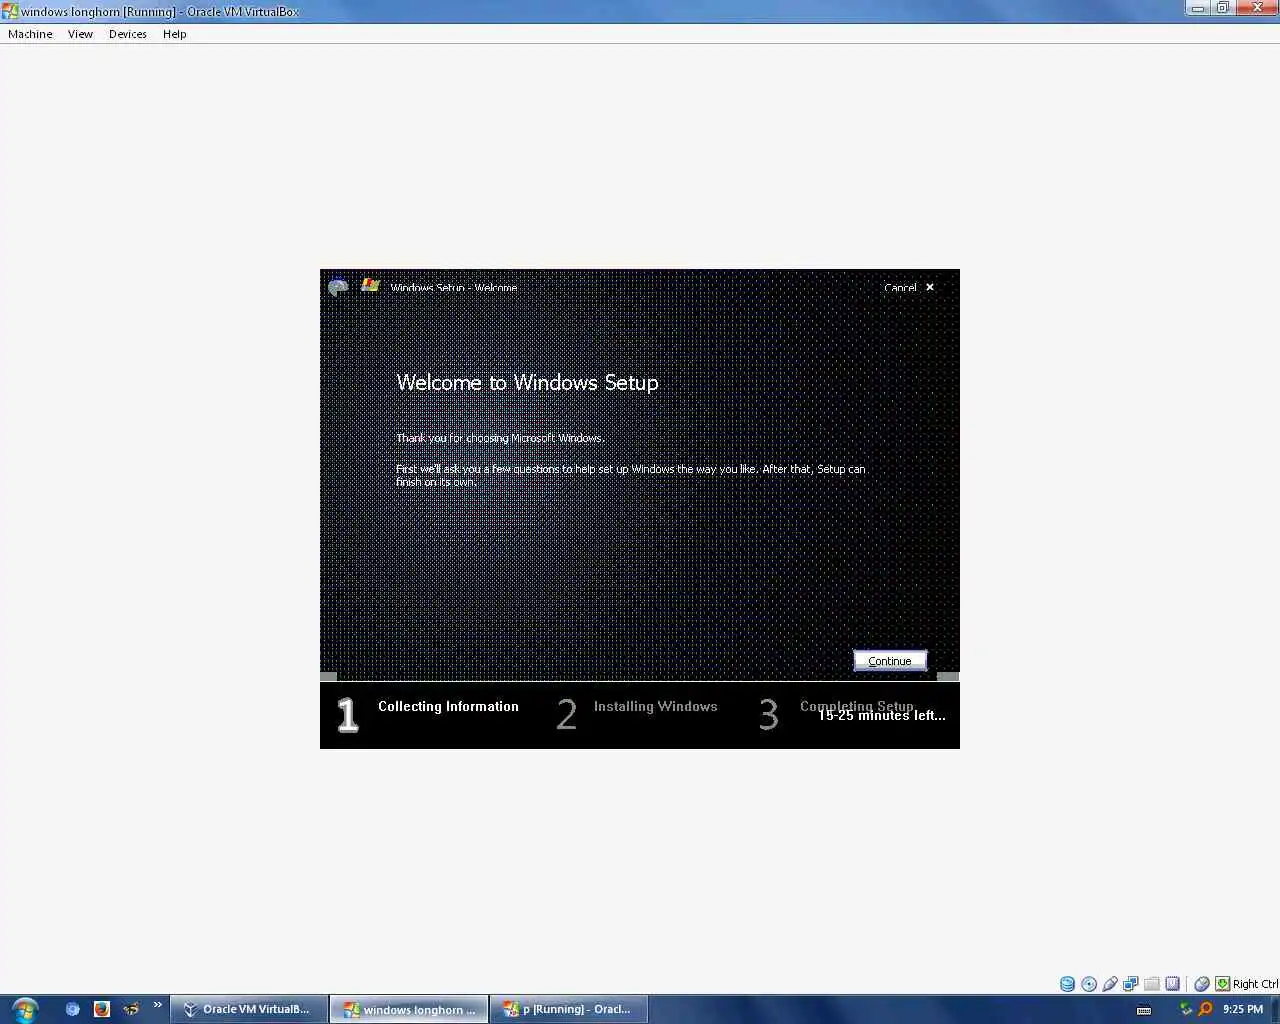Open the Windows Start orb
This screenshot has height=1024, width=1280.
coord(24,1009)
